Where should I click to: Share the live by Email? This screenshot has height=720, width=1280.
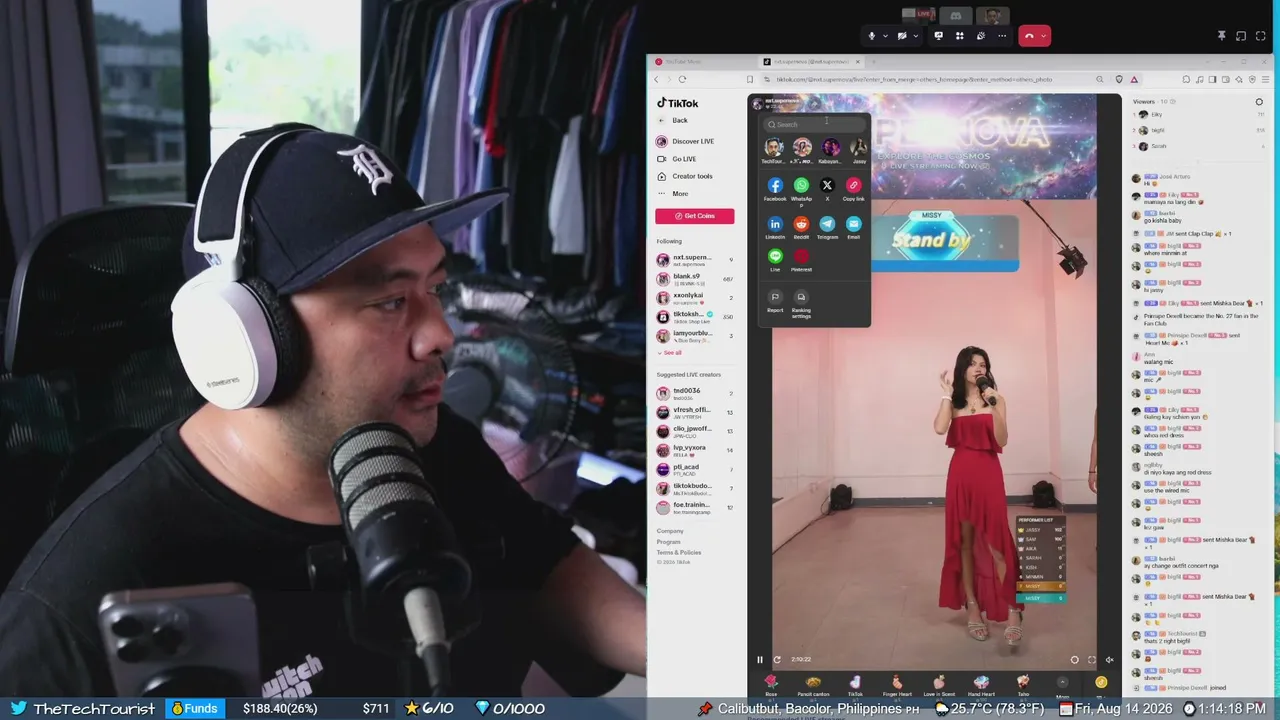point(853,224)
